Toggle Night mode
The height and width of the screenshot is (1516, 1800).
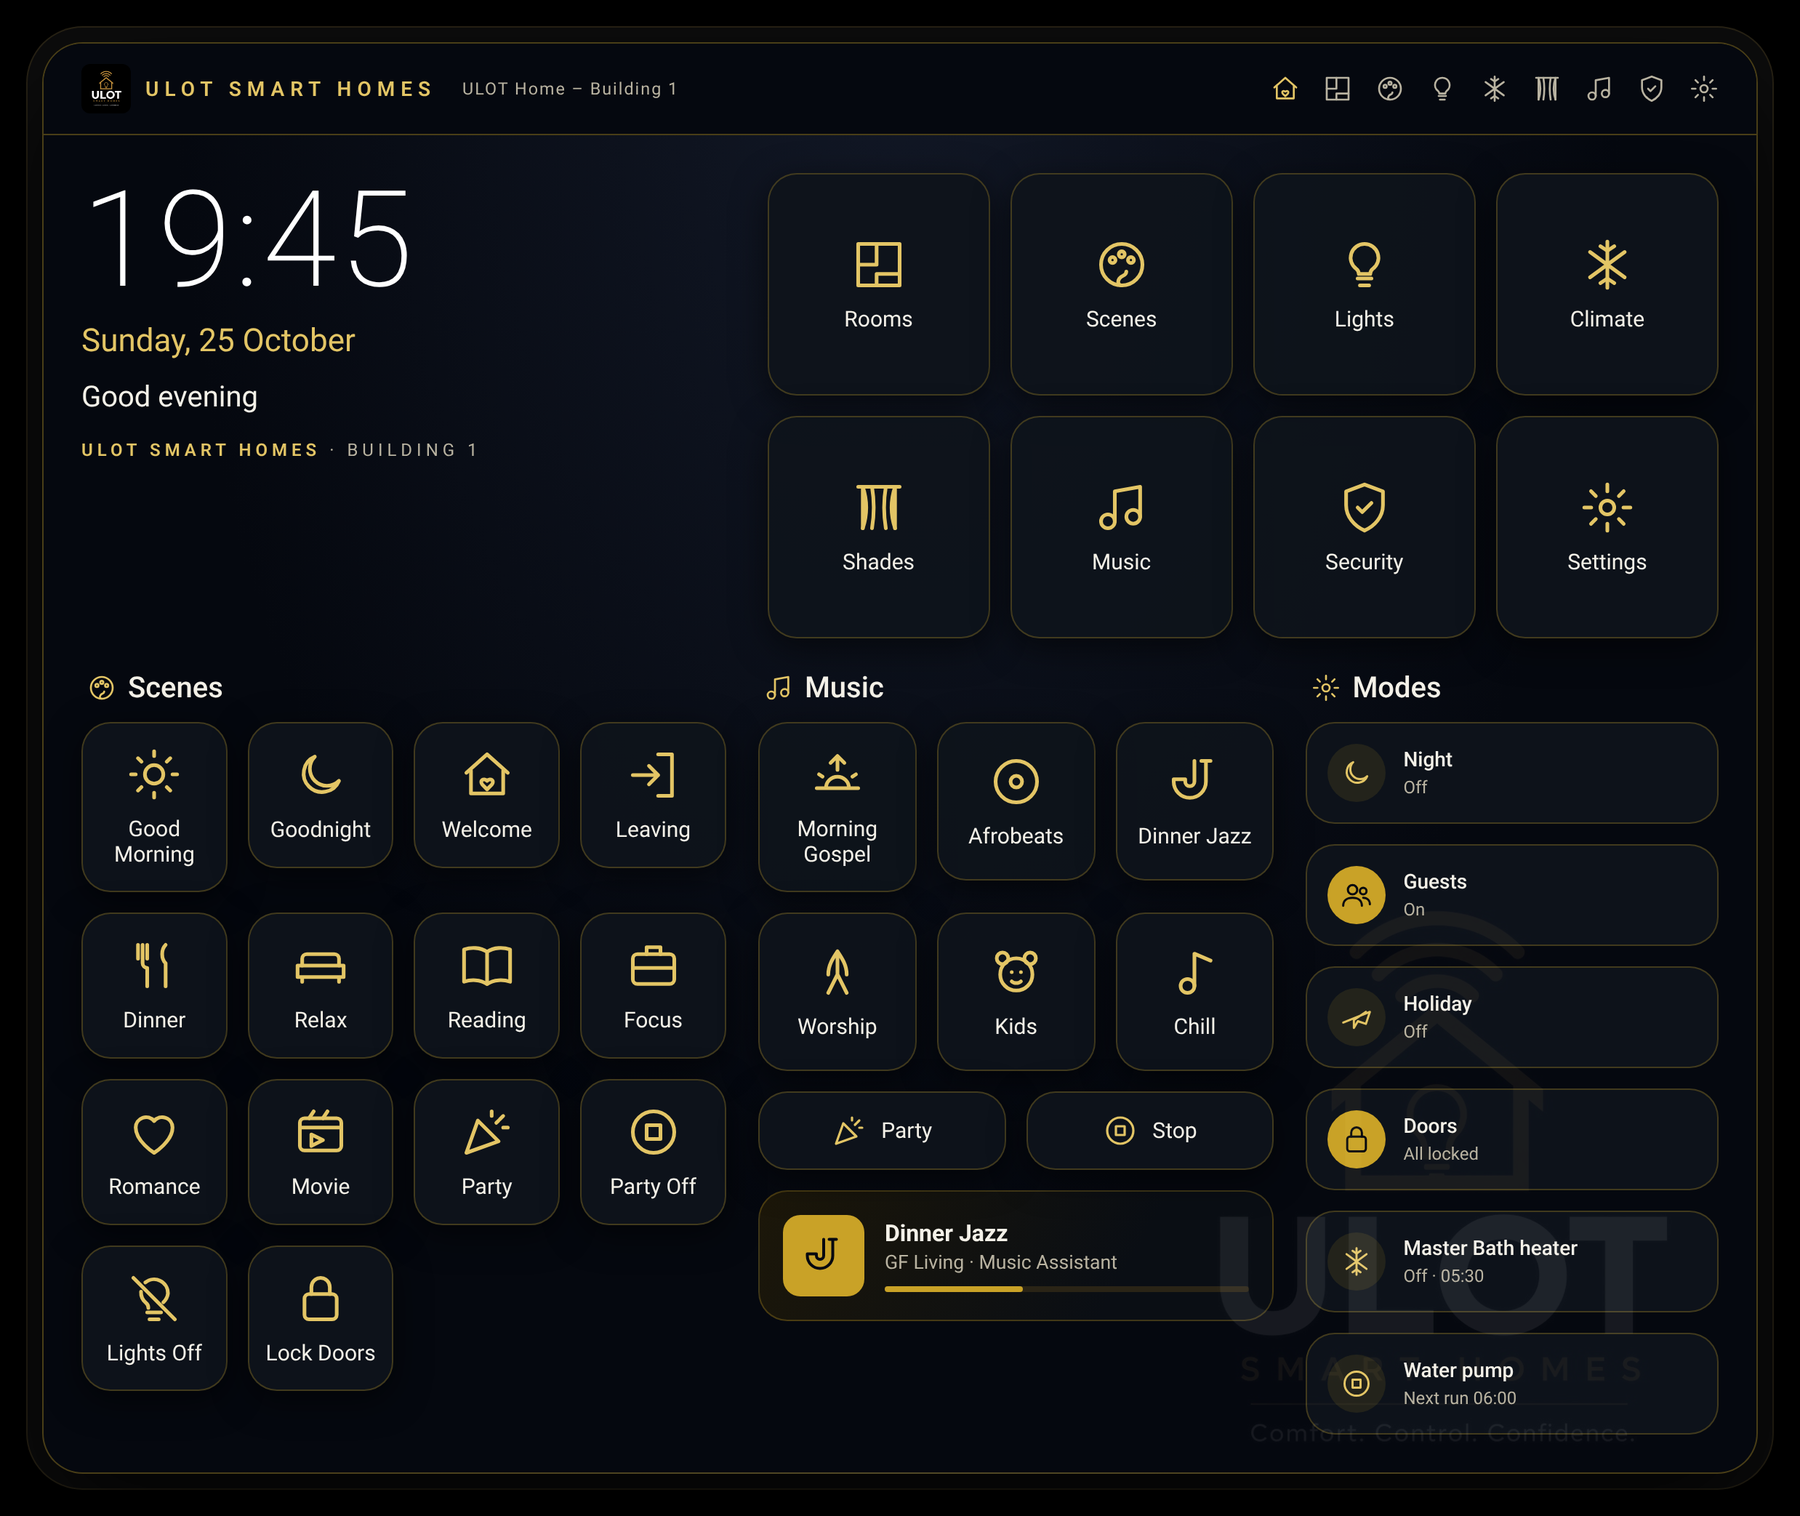pyautogui.click(x=1512, y=773)
